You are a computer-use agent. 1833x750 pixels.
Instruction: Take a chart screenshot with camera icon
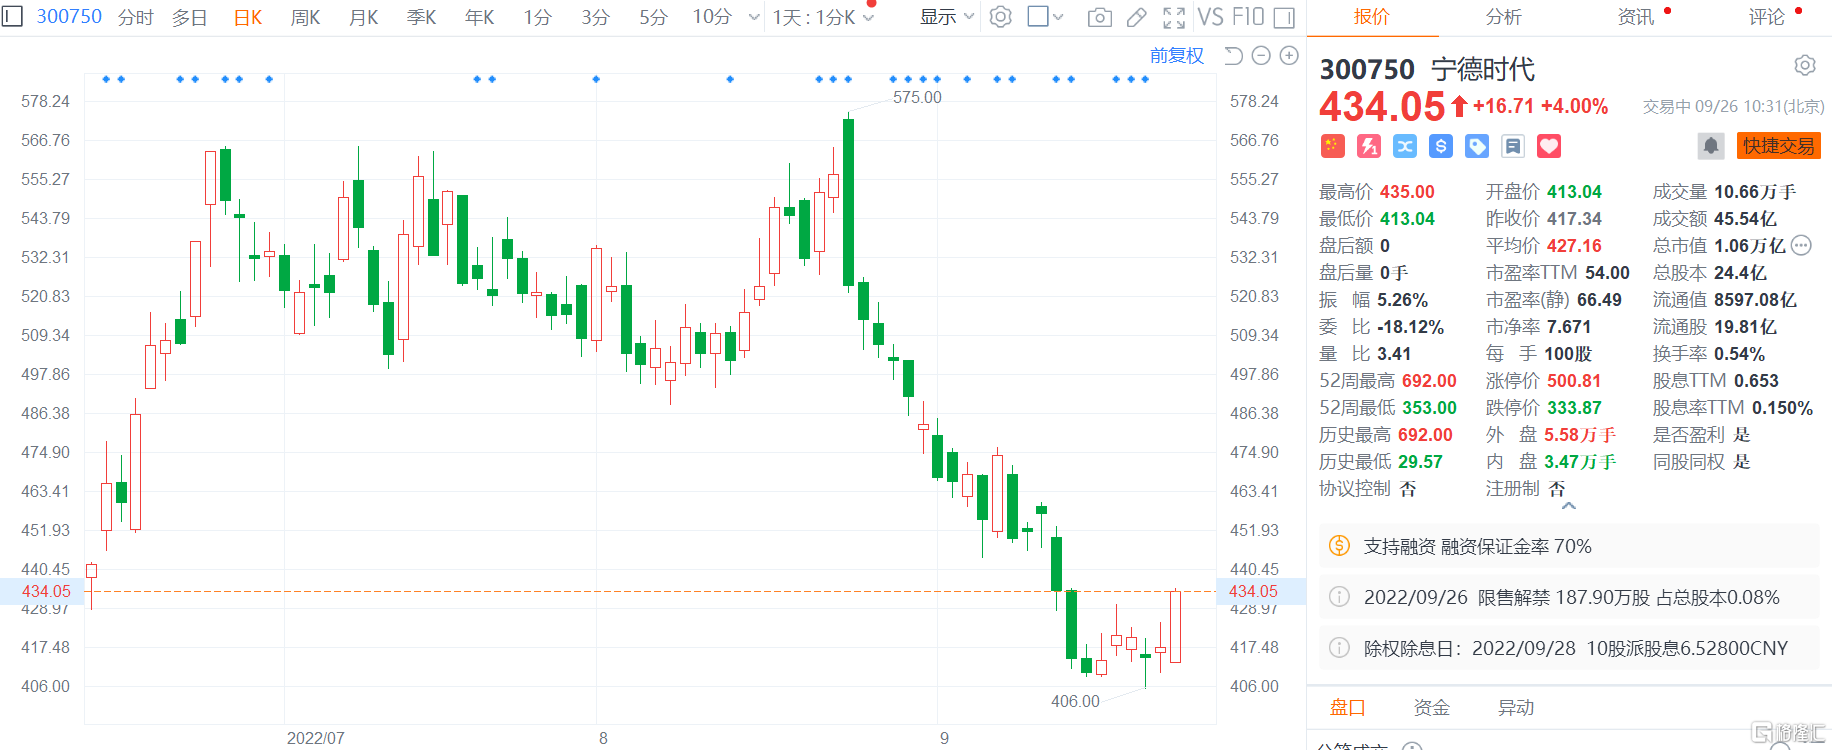1099,17
